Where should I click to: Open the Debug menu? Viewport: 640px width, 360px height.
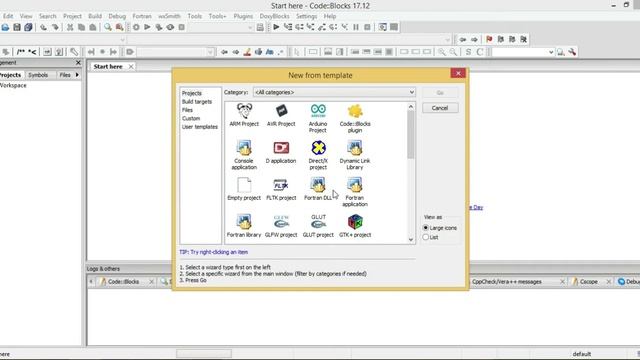(x=117, y=16)
